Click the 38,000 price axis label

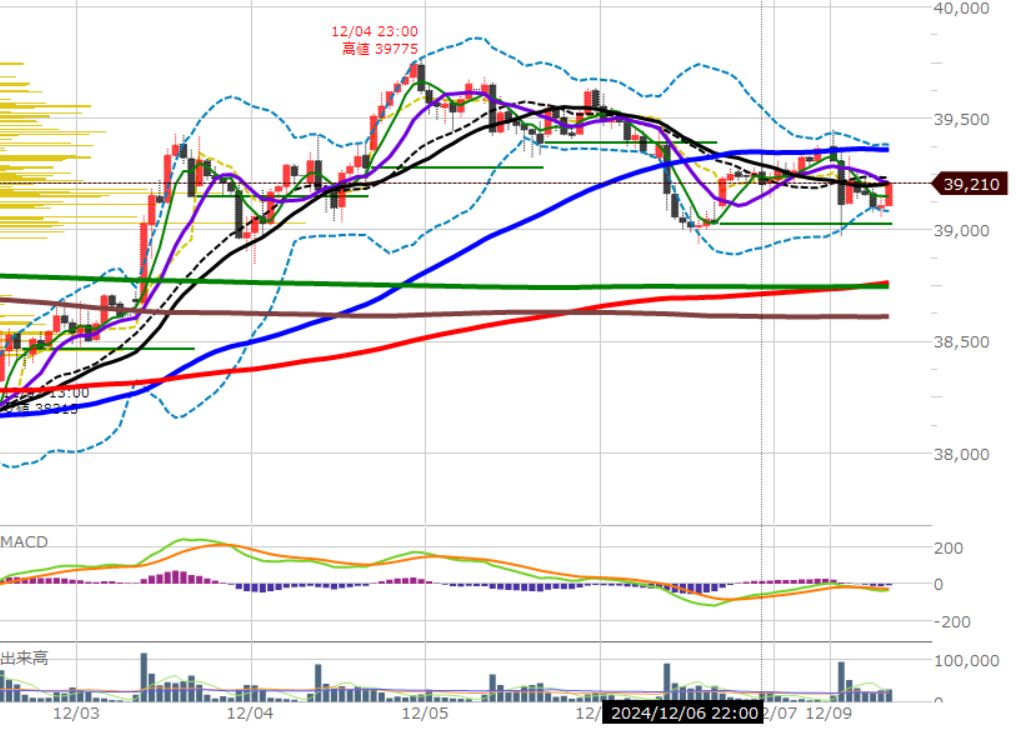(x=961, y=454)
